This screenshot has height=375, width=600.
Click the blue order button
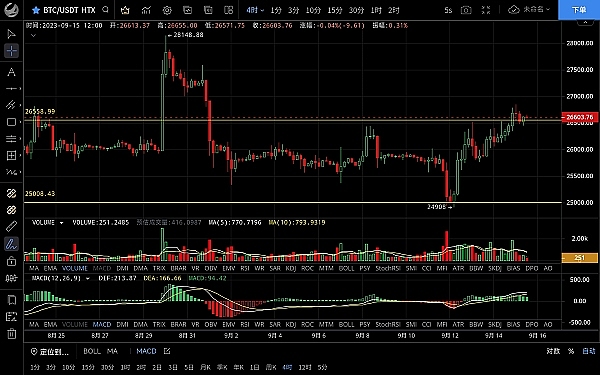(579, 10)
